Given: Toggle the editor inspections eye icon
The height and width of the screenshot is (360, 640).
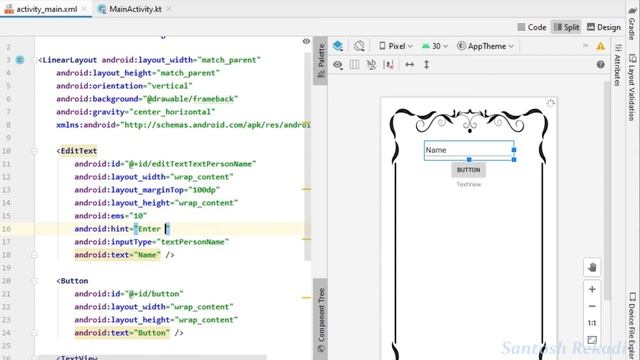Looking at the screenshot, I should click(x=306, y=41).
